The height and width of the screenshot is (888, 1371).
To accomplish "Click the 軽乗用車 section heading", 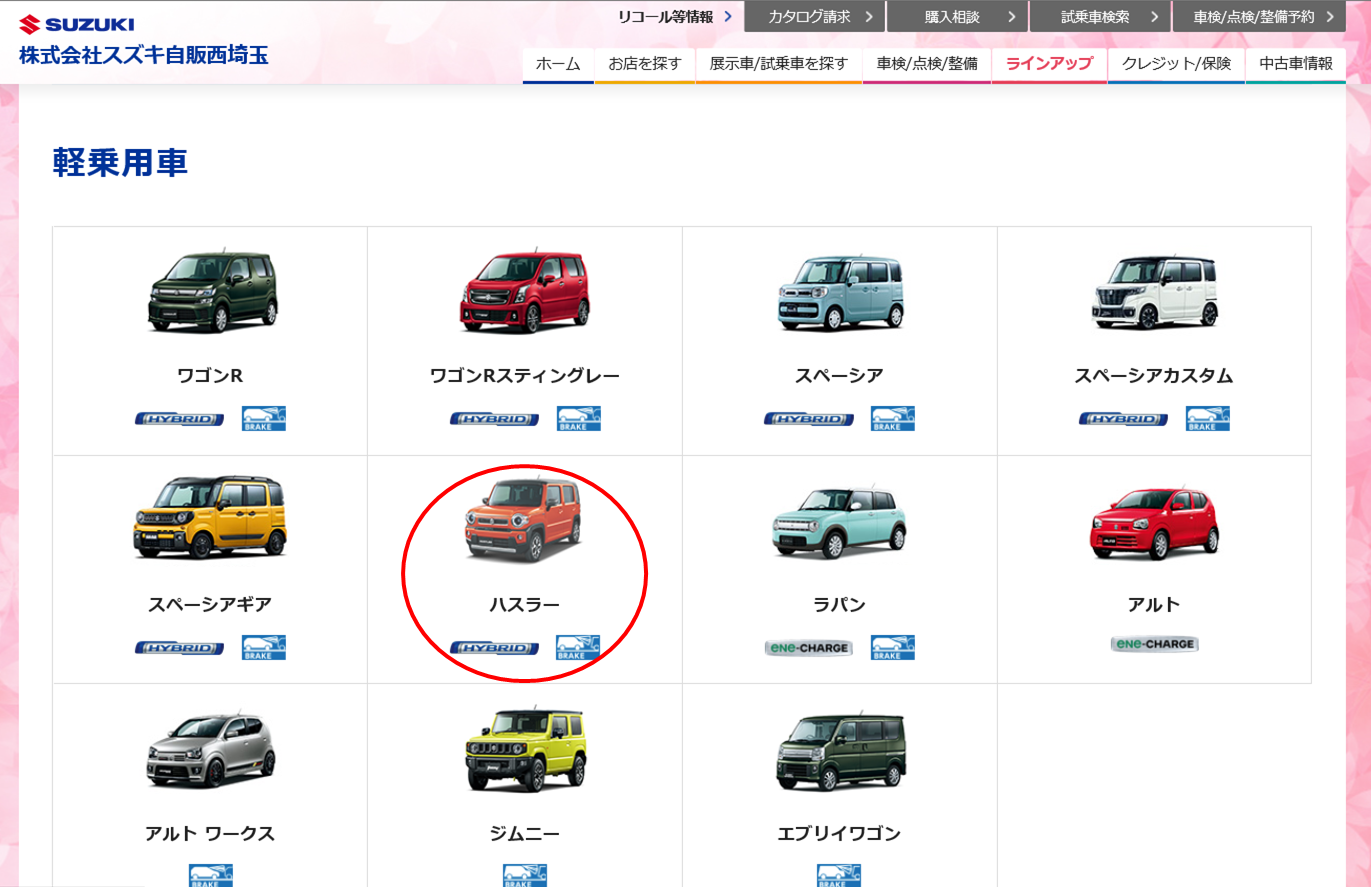I will tap(120, 163).
